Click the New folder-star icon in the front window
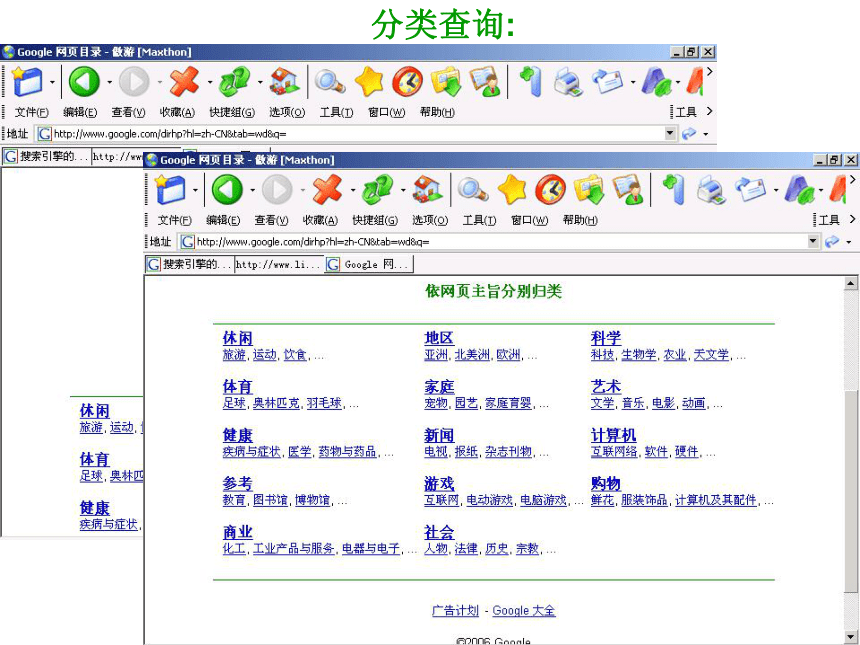The image size is (860, 645). pyautogui.click(x=170, y=190)
